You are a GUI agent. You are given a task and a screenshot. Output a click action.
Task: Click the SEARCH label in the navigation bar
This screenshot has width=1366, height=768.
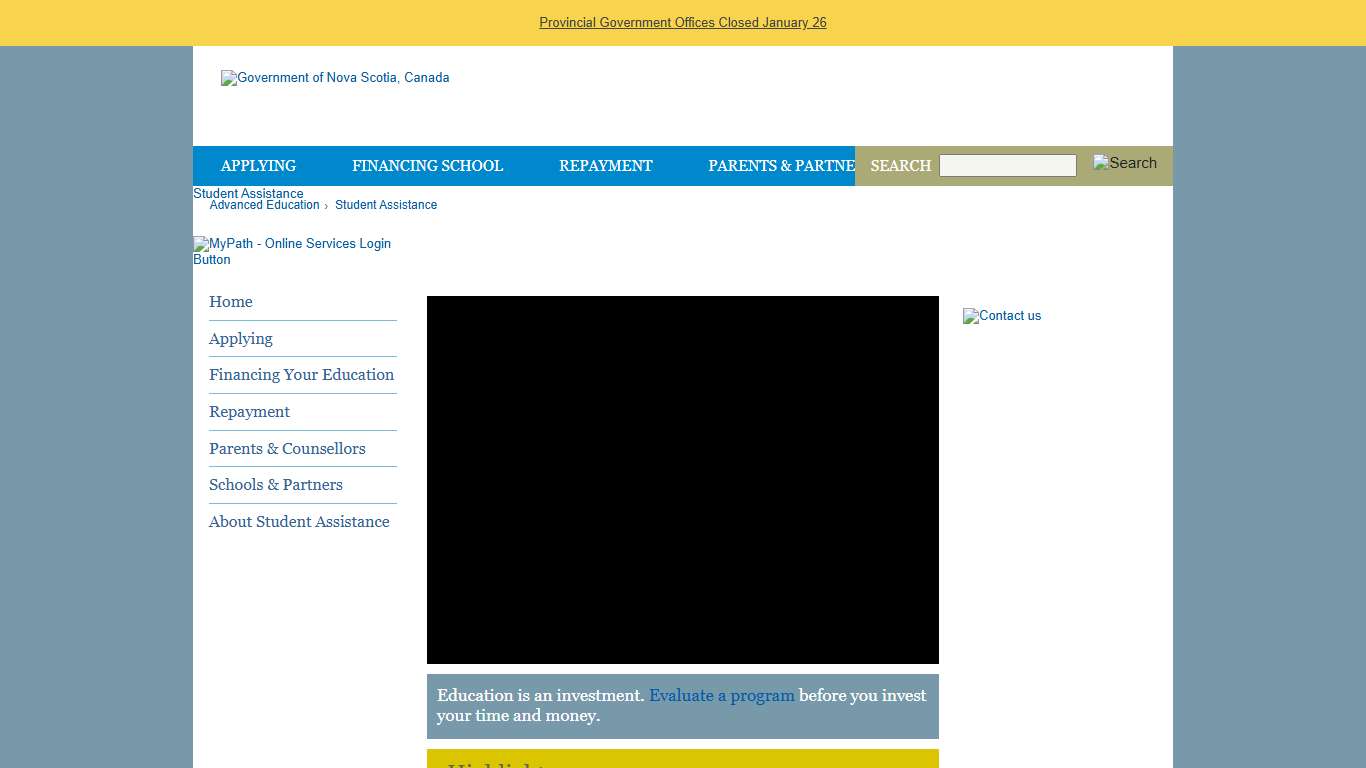pyautogui.click(x=899, y=166)
